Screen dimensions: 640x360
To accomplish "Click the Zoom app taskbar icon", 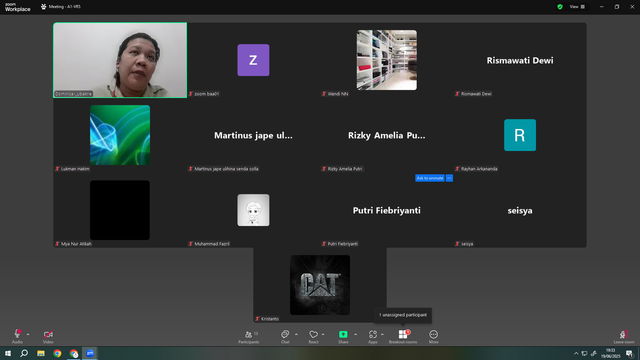I will pos(90,353).
